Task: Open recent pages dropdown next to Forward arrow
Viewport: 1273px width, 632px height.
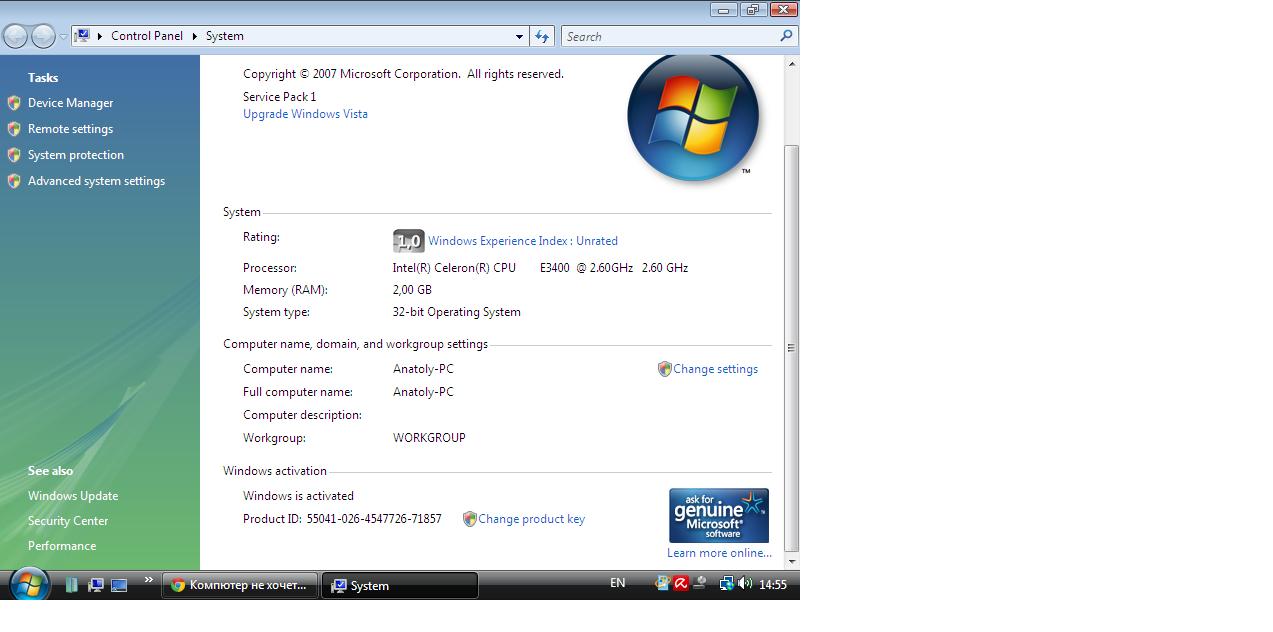Action: pos(63,37)
